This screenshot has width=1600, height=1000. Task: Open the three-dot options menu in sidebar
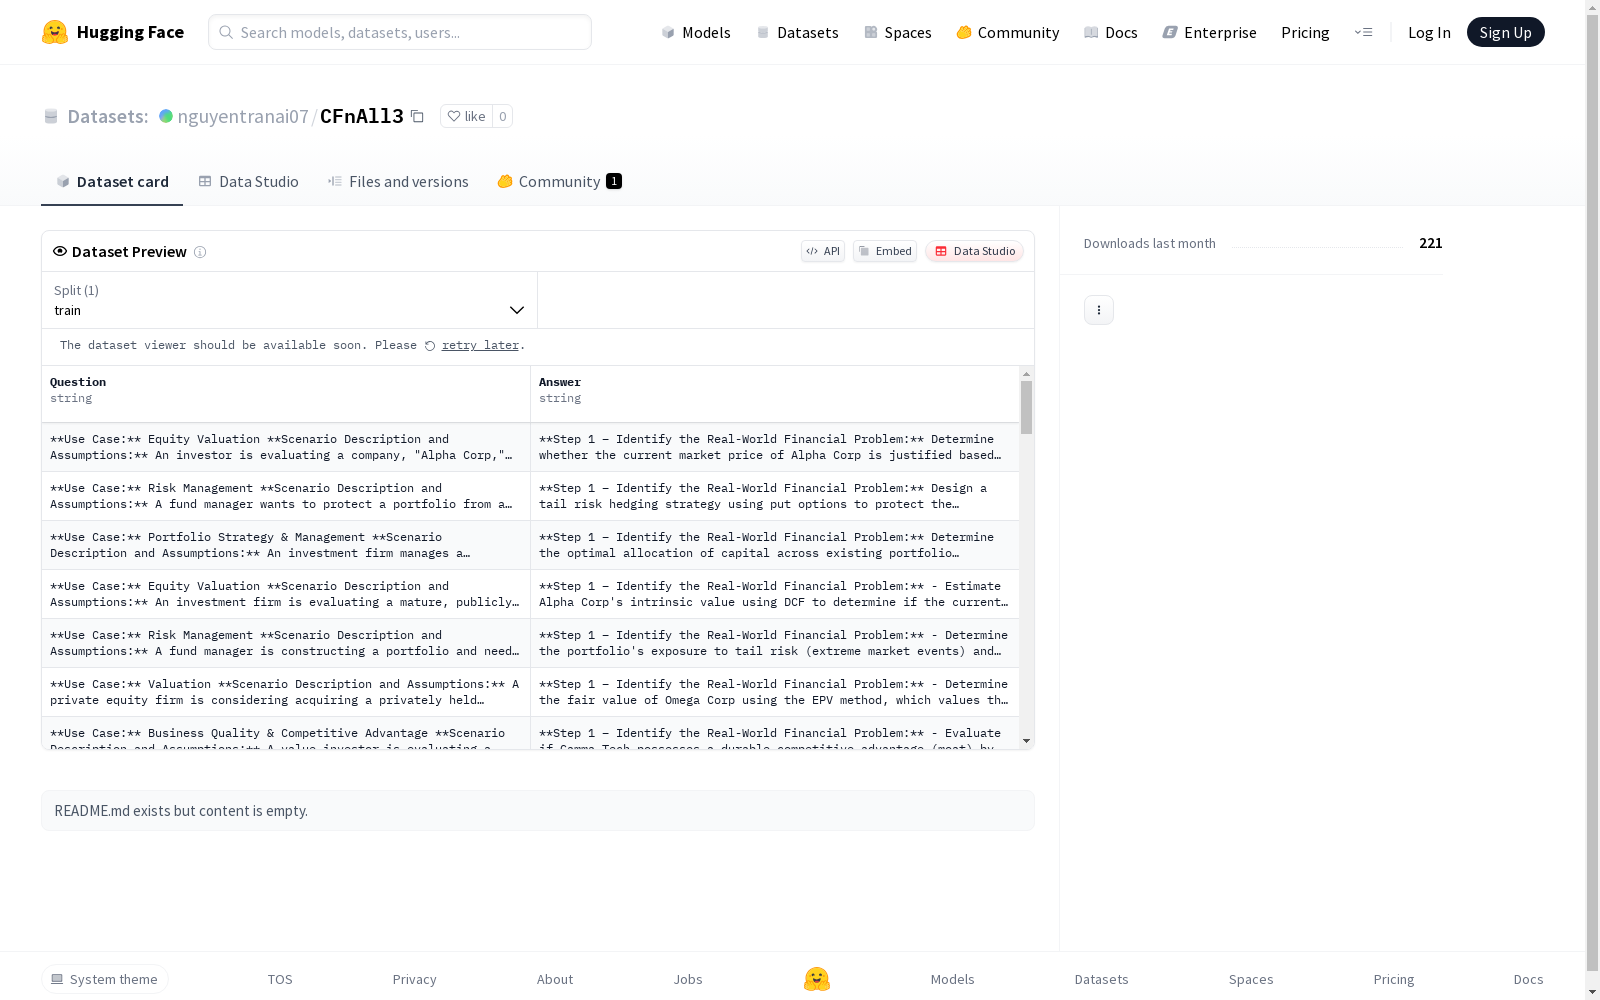1099,310
